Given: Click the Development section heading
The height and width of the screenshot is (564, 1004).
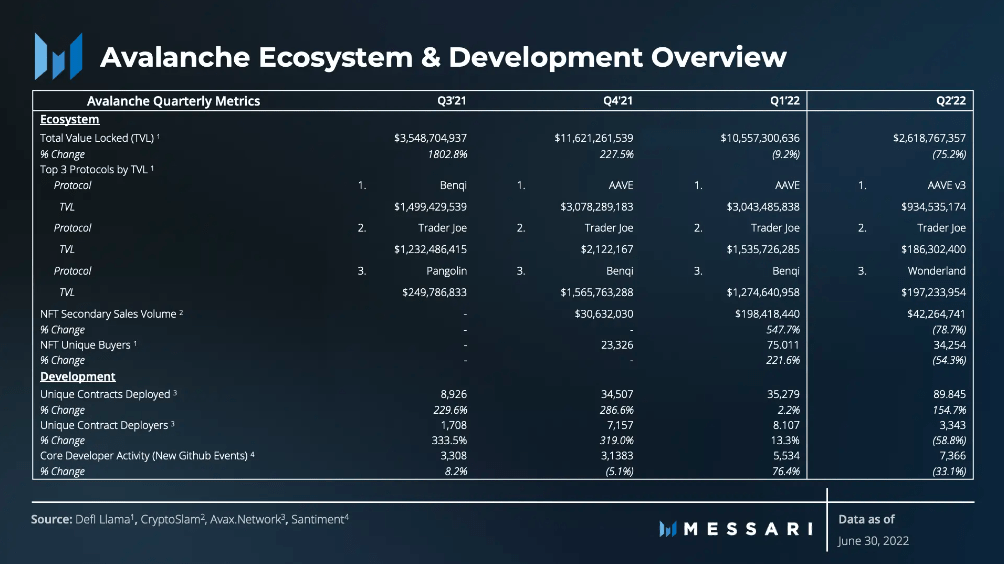Looking at the screenshot, I should pyautogui.click(x=77, y=376).
